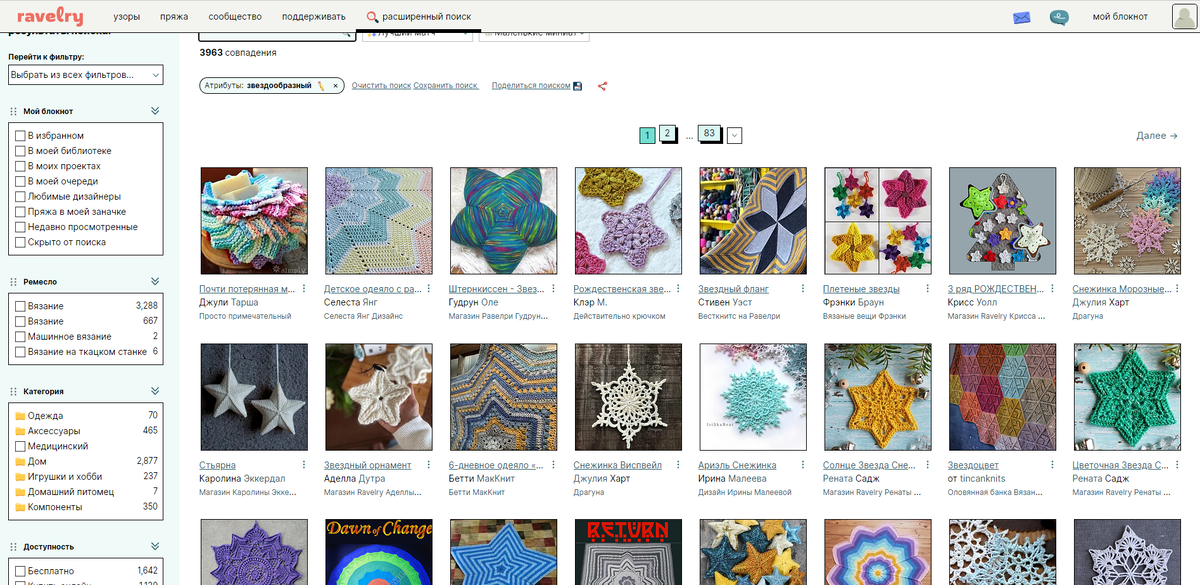Click the save disk icon beside share search
Viewport: 1200px width, 585px height.
[x=578, y=86]
